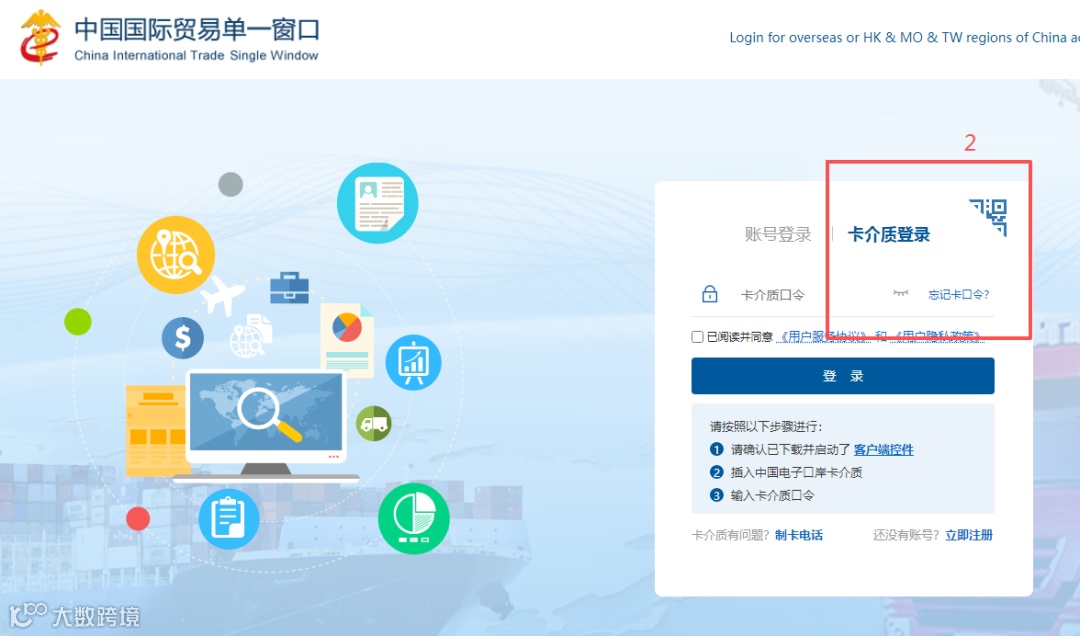The height and width of the screenshot is (636, 1080).
Task: Select the 卡介质登录 tab
Action: 889,234
